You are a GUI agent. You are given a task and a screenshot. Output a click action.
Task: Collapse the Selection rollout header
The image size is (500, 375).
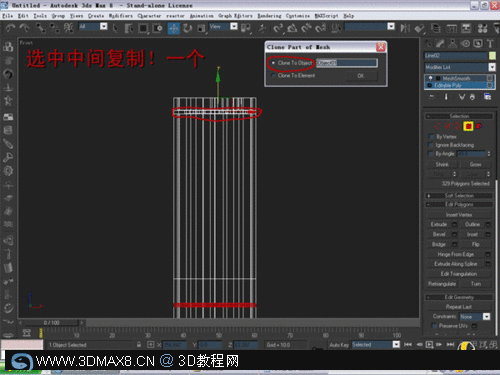[459, 116]
